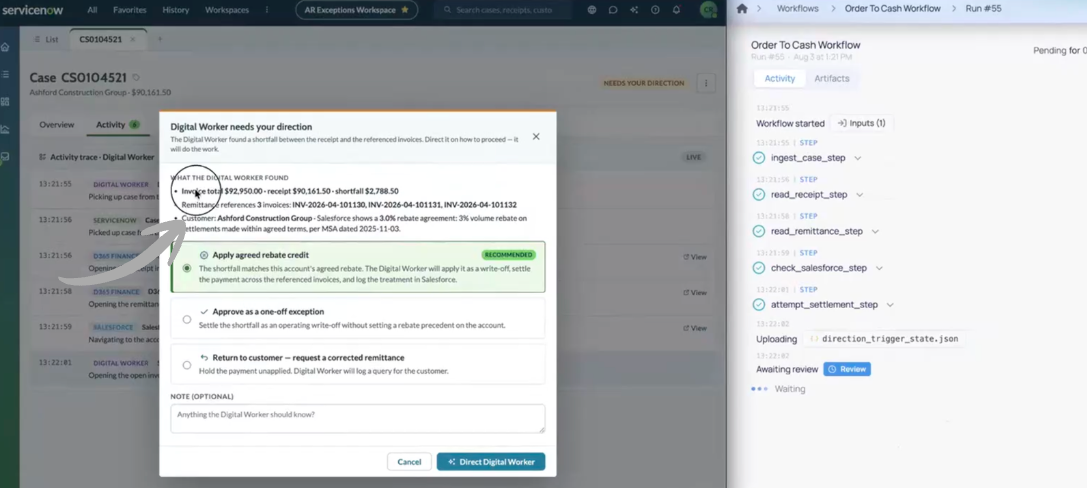Switch to the List tab
This screenshot has height=488, width=1087.
point(46,40)
